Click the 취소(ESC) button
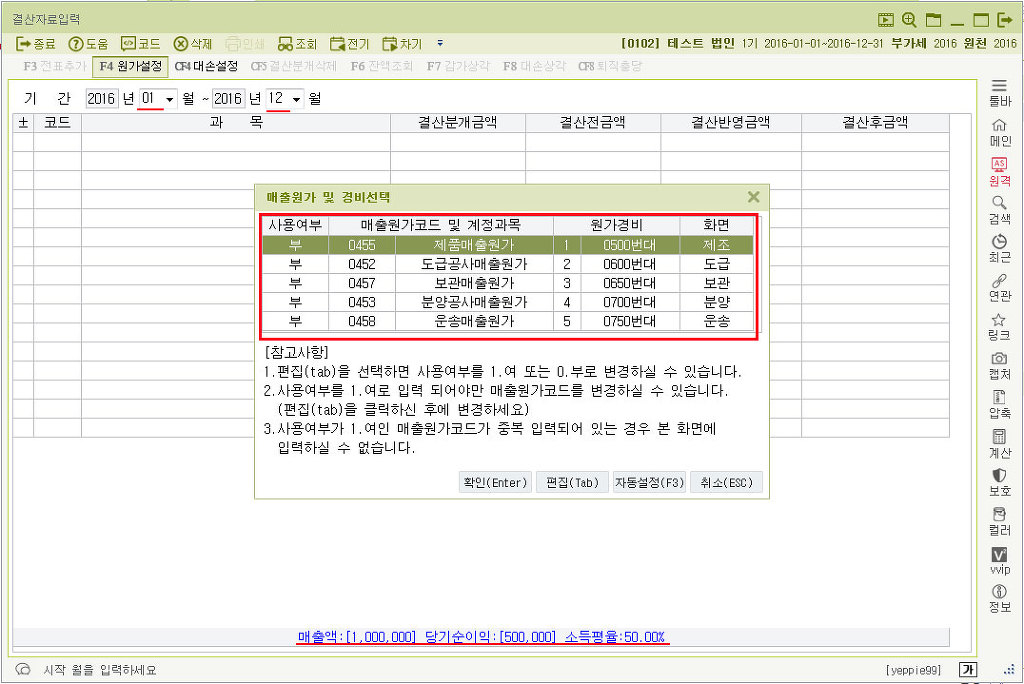The width and height of the screenshot is (1024, 684). [726, 483]
